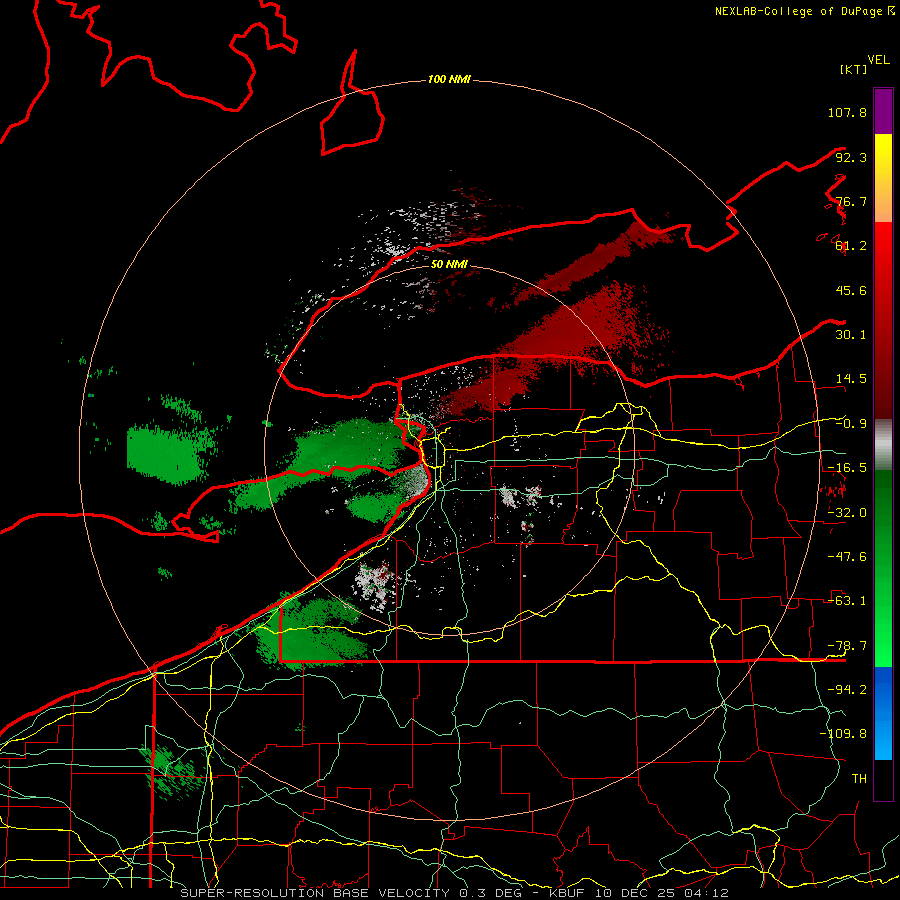The height and width of the screenshot is (900, 900).
Task: Click the VEL legend title
Action: [x=878, y=60]
